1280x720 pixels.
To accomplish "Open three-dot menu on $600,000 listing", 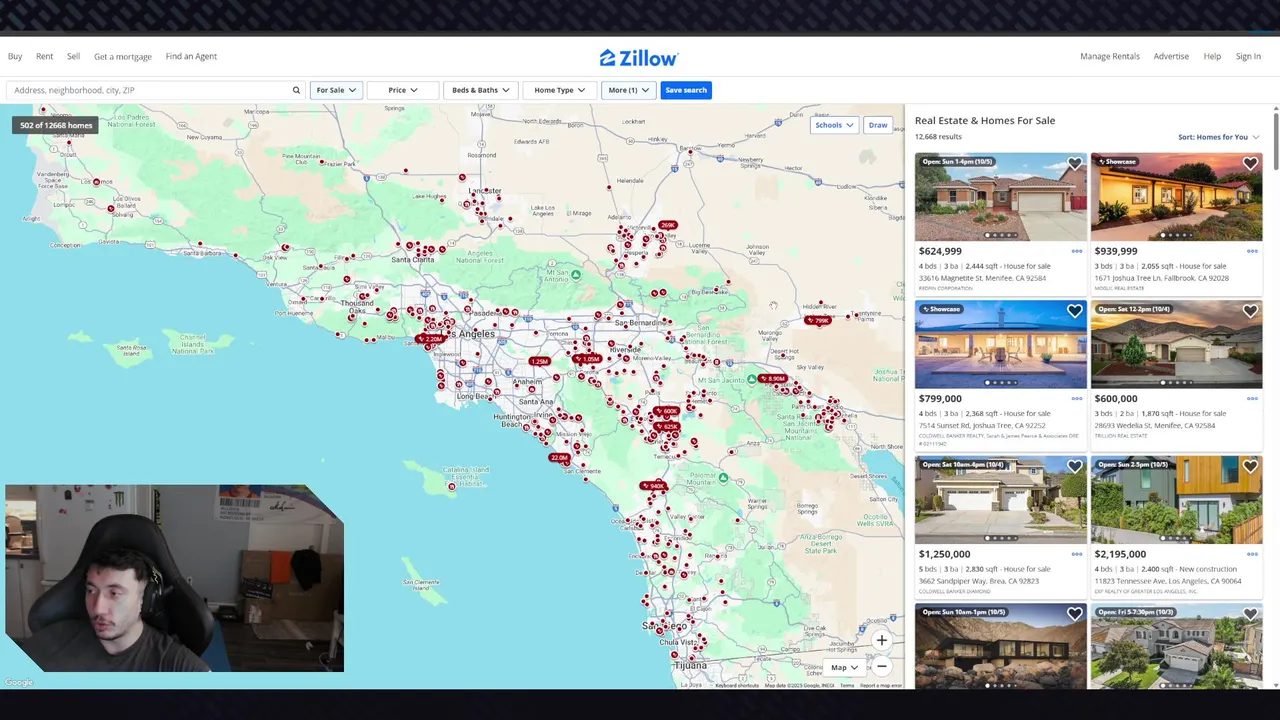I will [1252, 398].
